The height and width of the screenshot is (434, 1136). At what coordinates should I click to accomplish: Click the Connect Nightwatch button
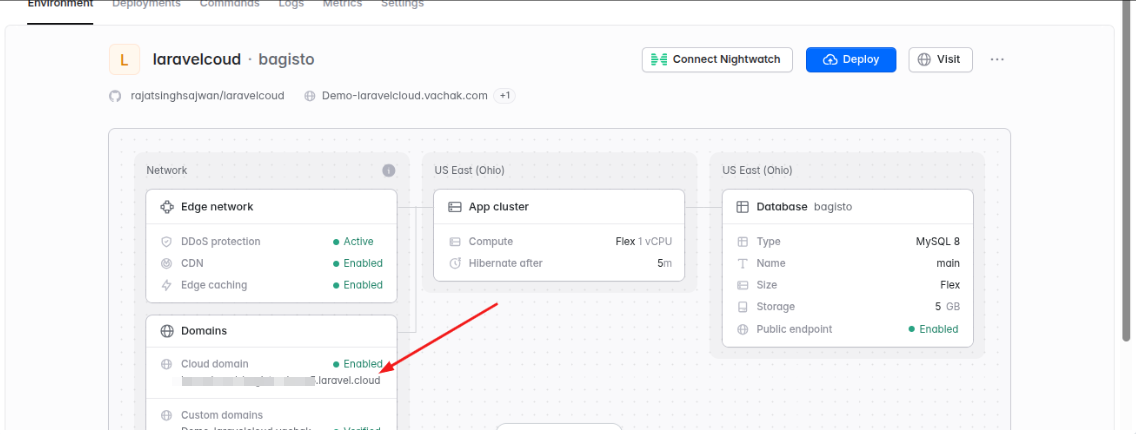click(717, 59)
